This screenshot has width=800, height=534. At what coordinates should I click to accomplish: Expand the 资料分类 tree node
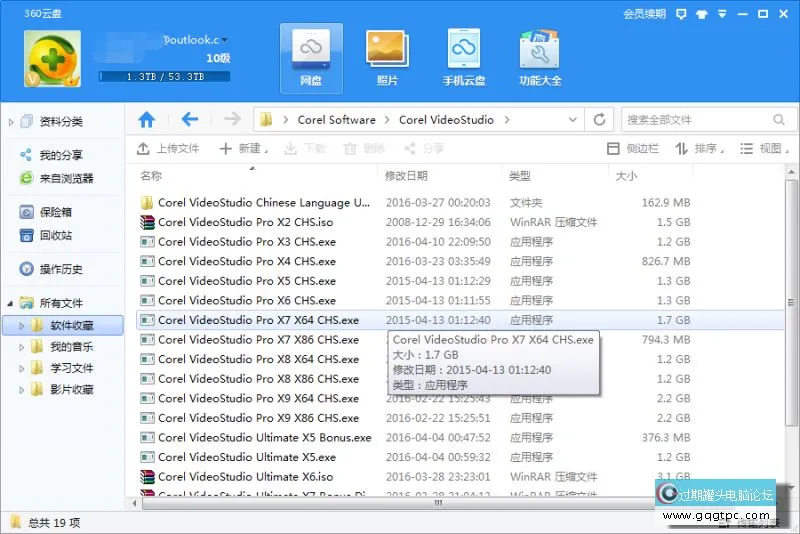point(11,122)
